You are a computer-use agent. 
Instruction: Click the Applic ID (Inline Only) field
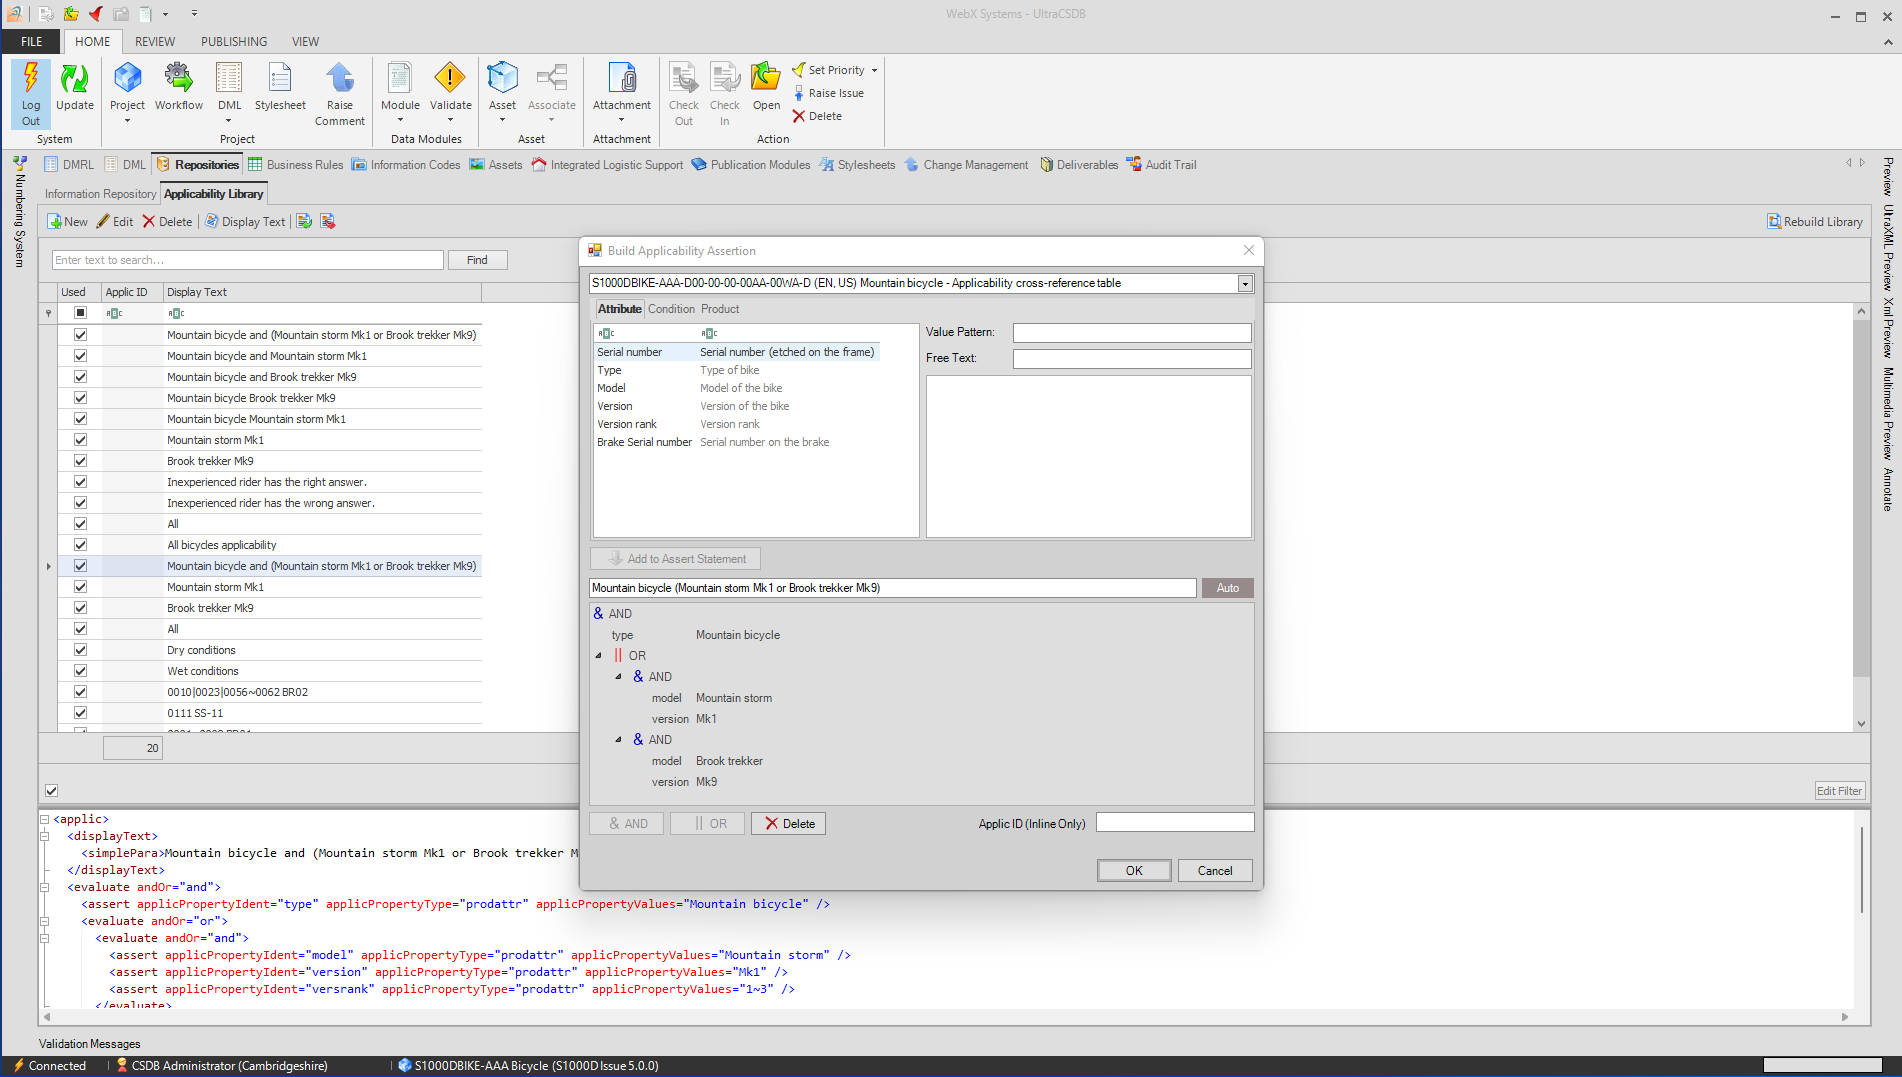[x=1175, y=823]
